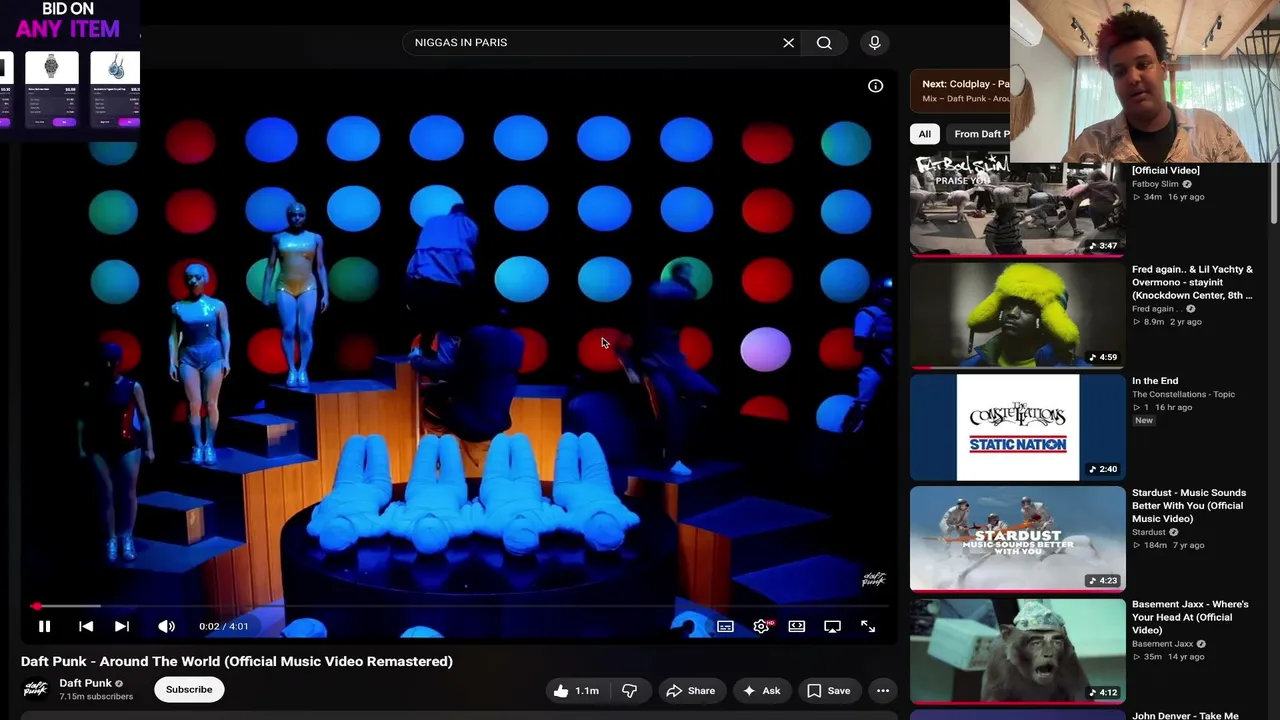Like the video with 1.1m likes
This screenshot has height=720, width=1280.
point(576,690)
